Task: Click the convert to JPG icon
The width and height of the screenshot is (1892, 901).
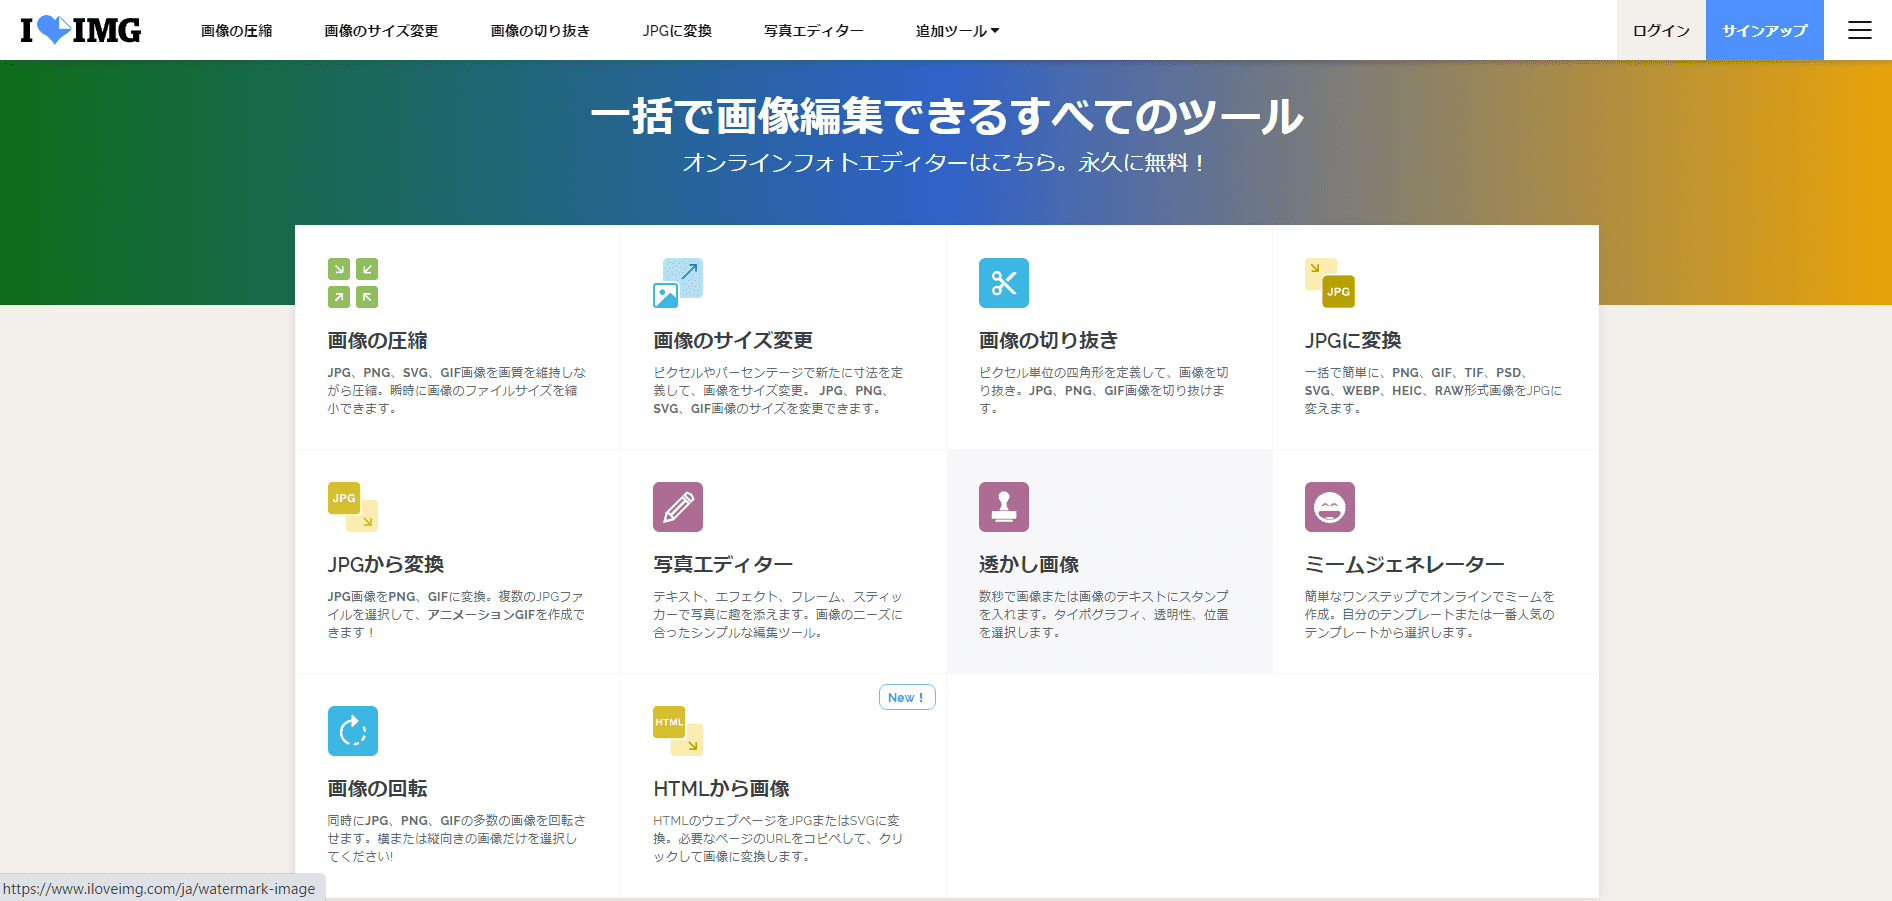Action: pos(1329,283)
